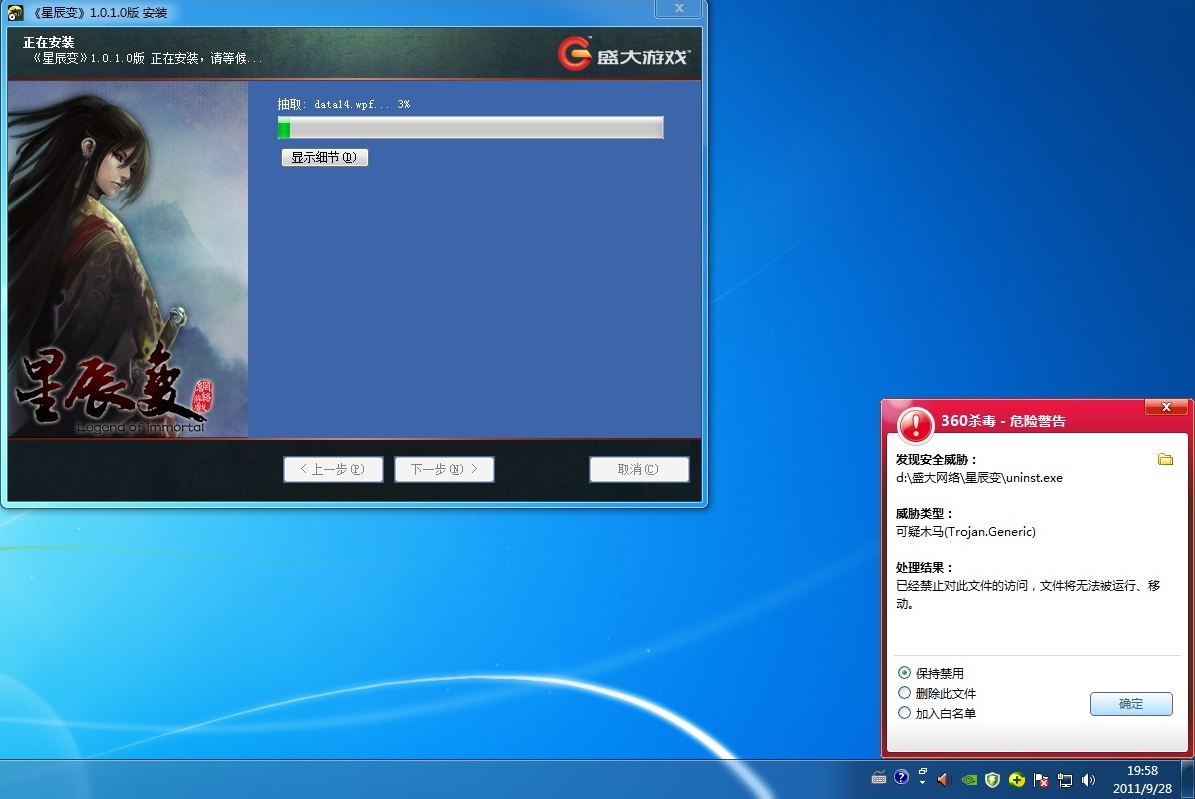Viewport: 1195px width, 799px height.
Task: Click the 360 Safe green plus tray icon
Action: click(x=1016, y=779)
